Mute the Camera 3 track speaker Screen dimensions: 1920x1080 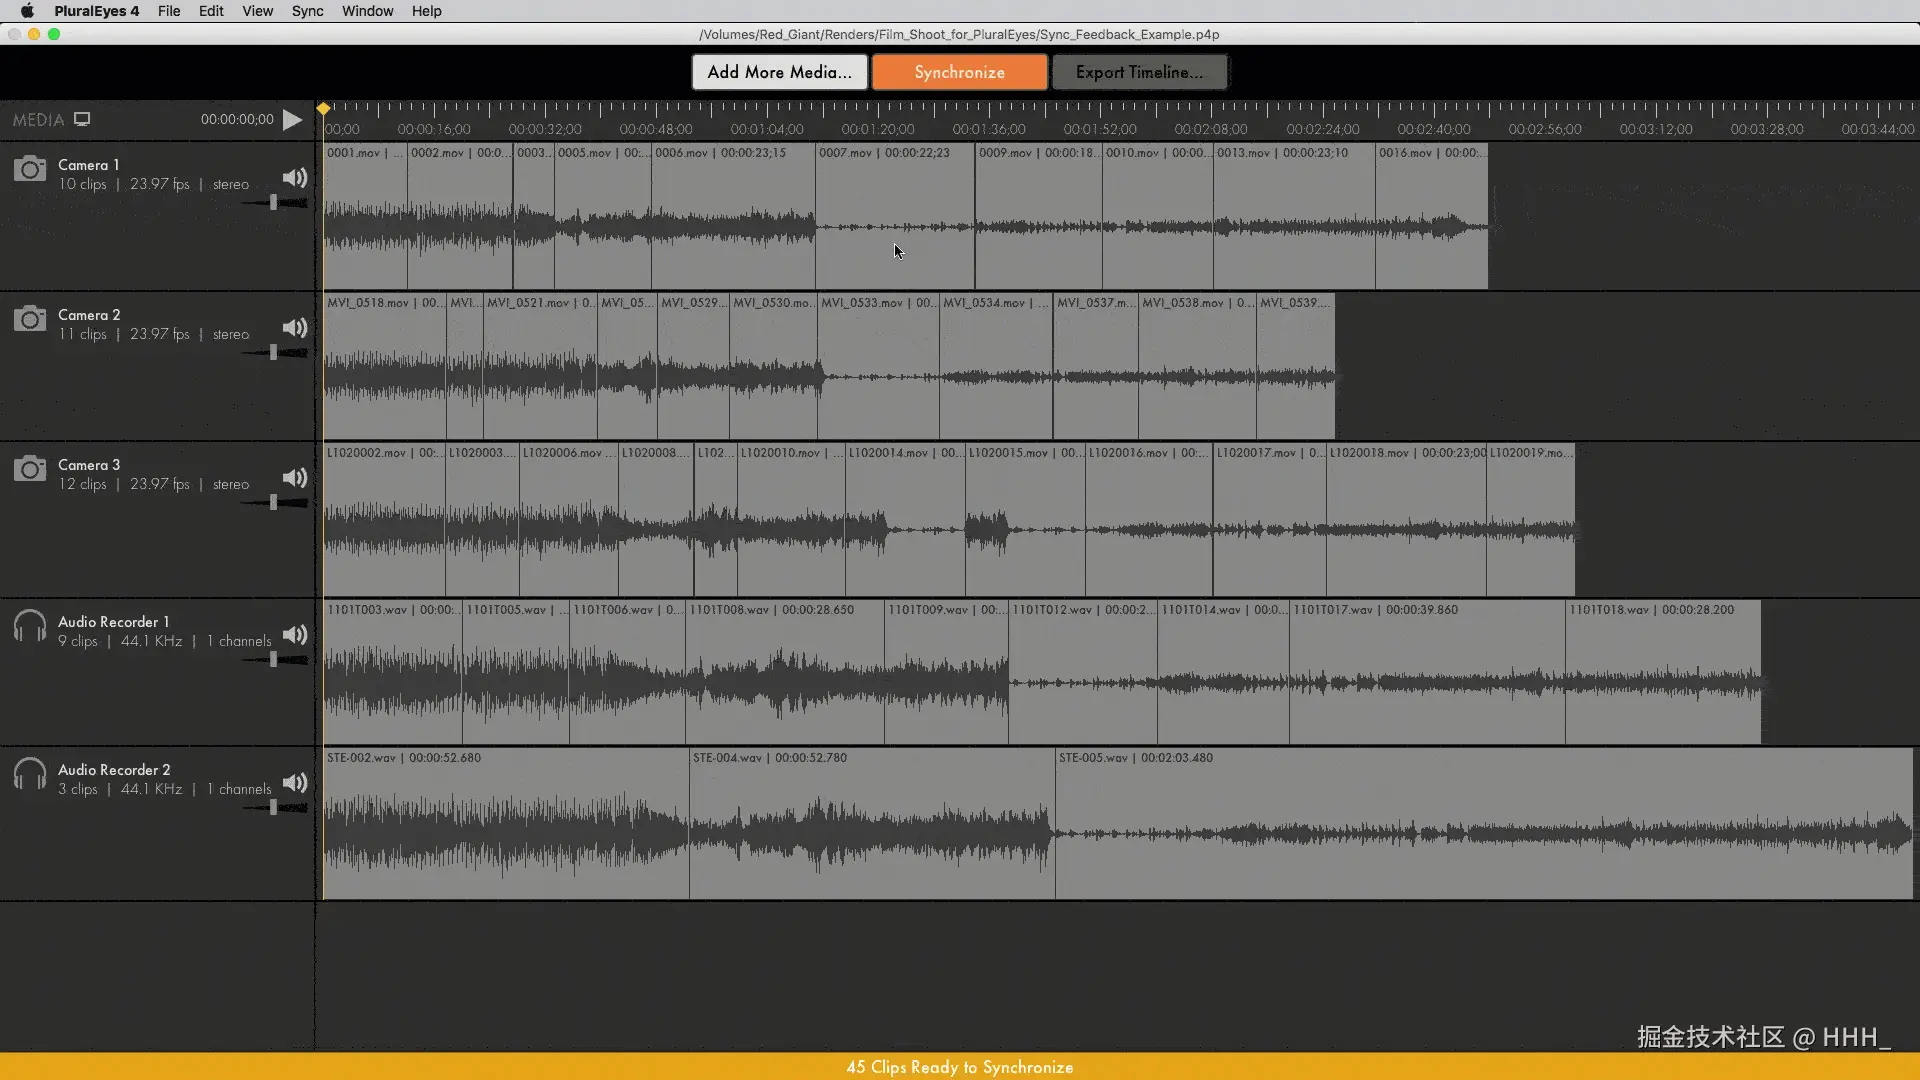(x=294, y=478)
